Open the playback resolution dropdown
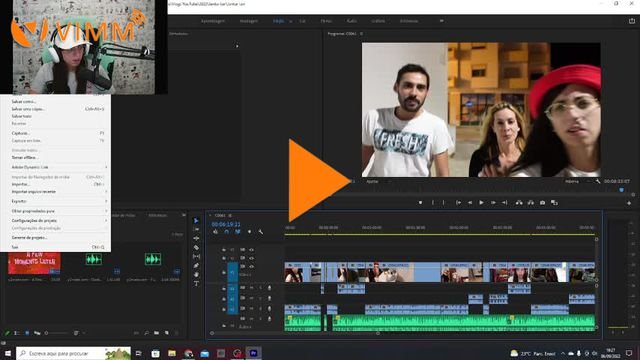This screenshot has width=640, height=360. pyautogui.click(x=577, y=181)
